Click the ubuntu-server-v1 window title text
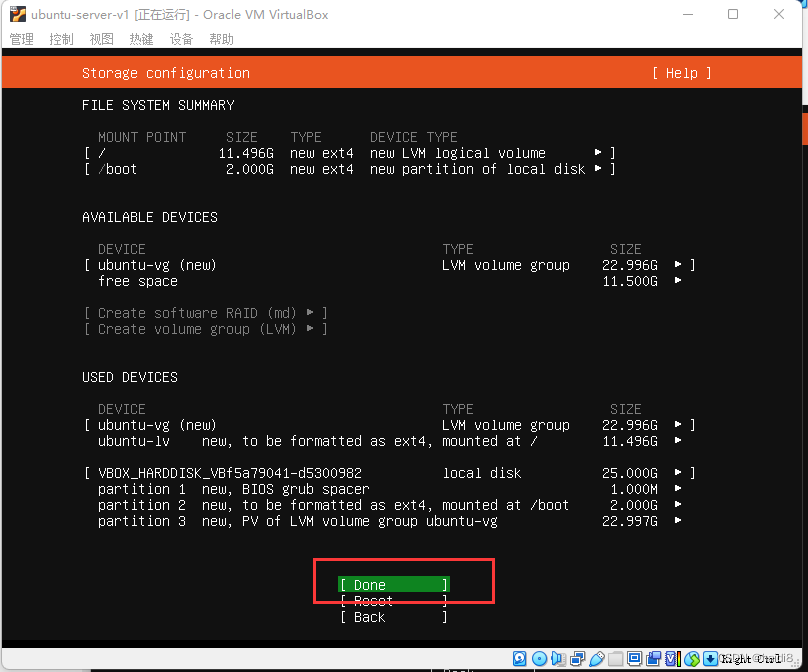The width and height of the screenshot is (808, 672). [179, 14]
